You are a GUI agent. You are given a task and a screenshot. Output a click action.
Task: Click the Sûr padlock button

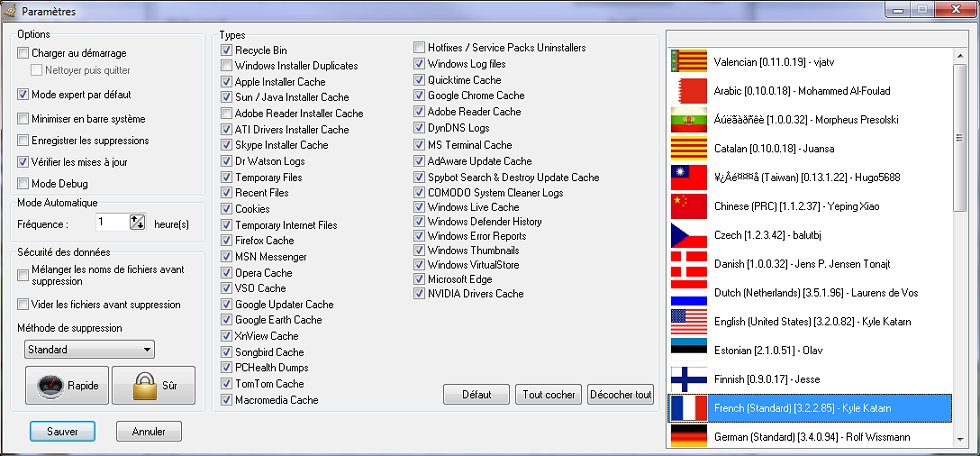[x=154, y=385]
